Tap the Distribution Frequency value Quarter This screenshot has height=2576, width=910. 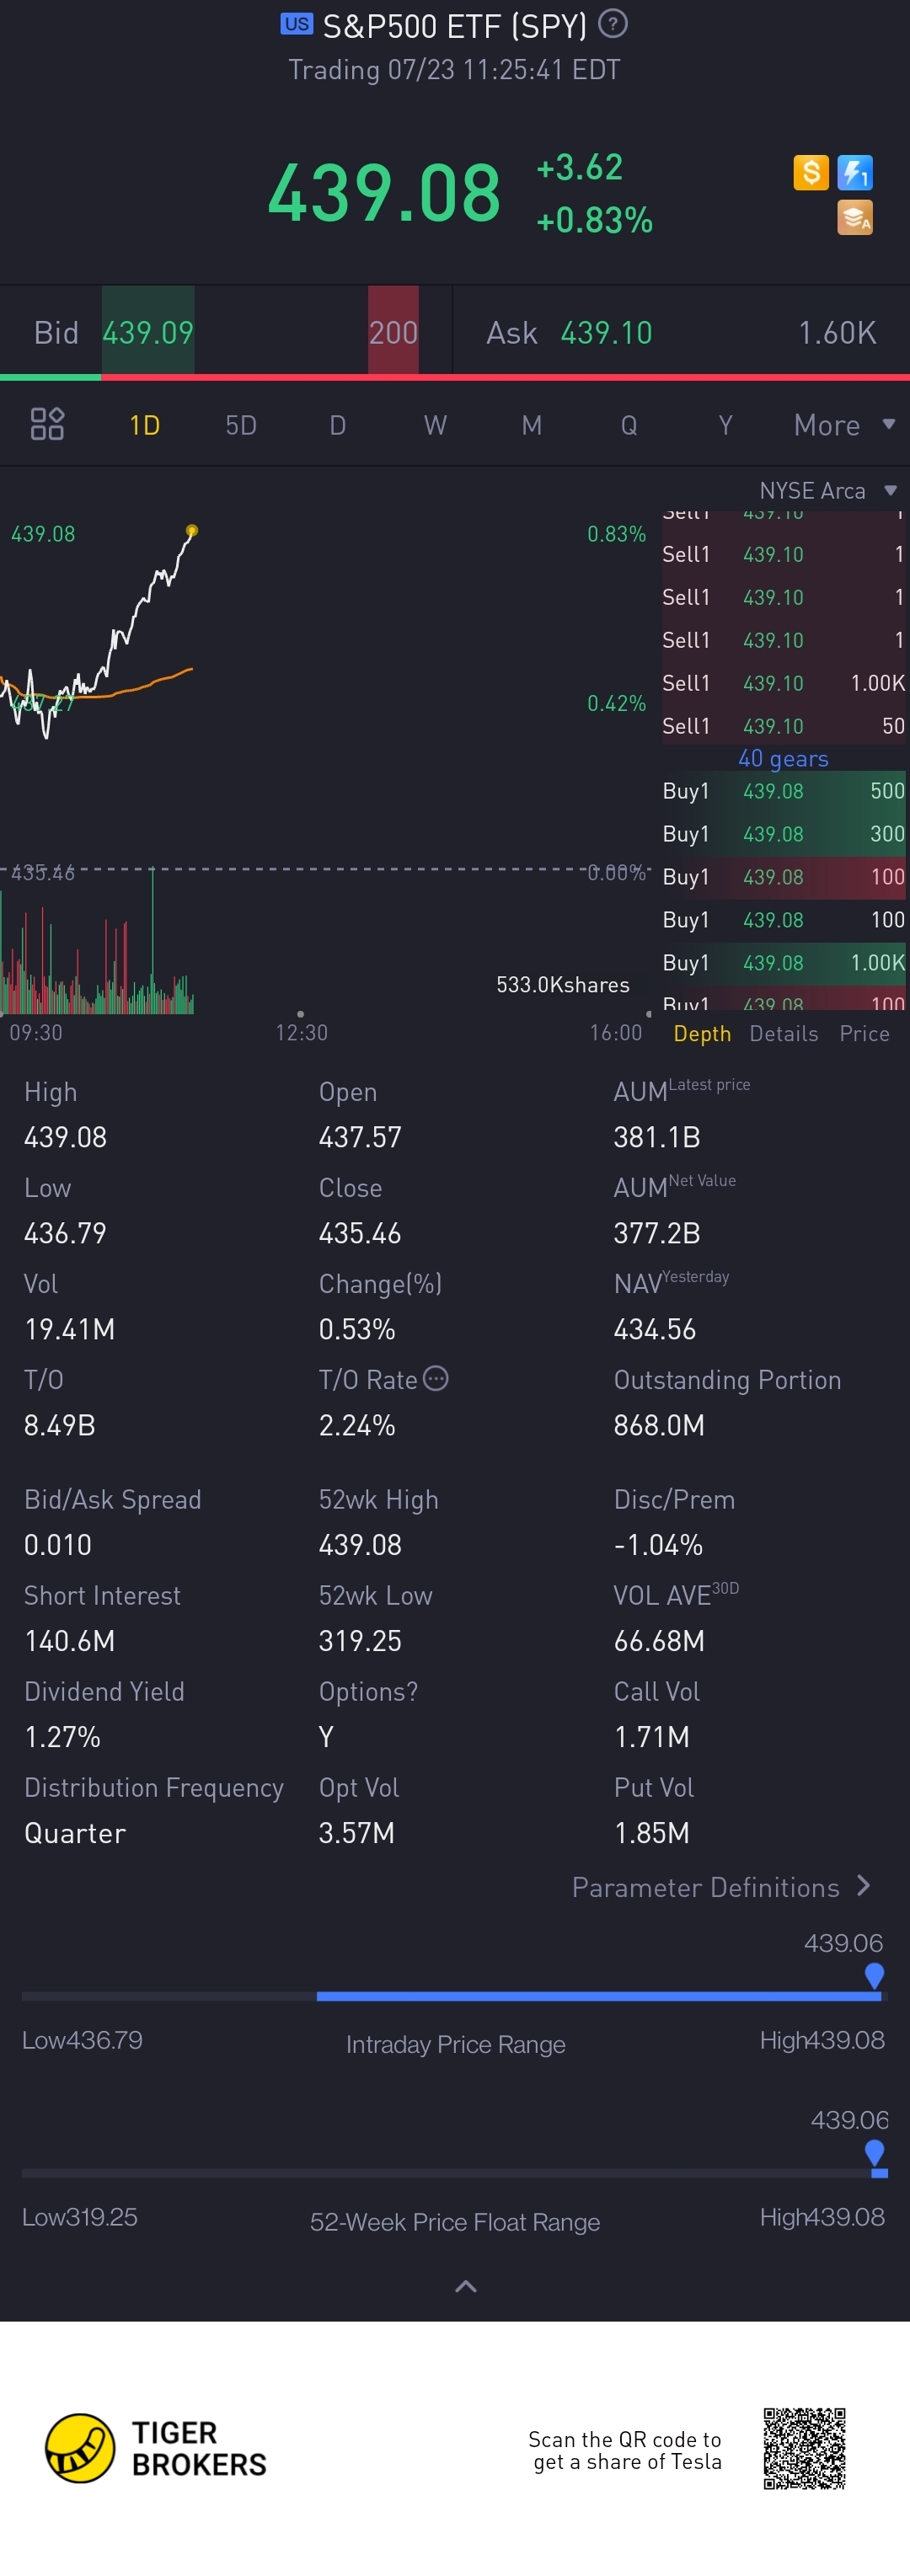75,1833
